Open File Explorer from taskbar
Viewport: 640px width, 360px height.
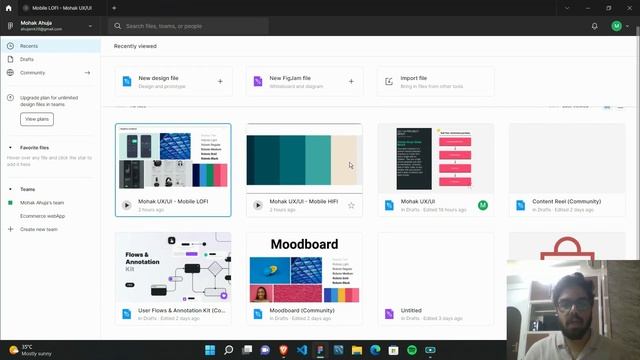pyautogui.click(x=357, y=350)
